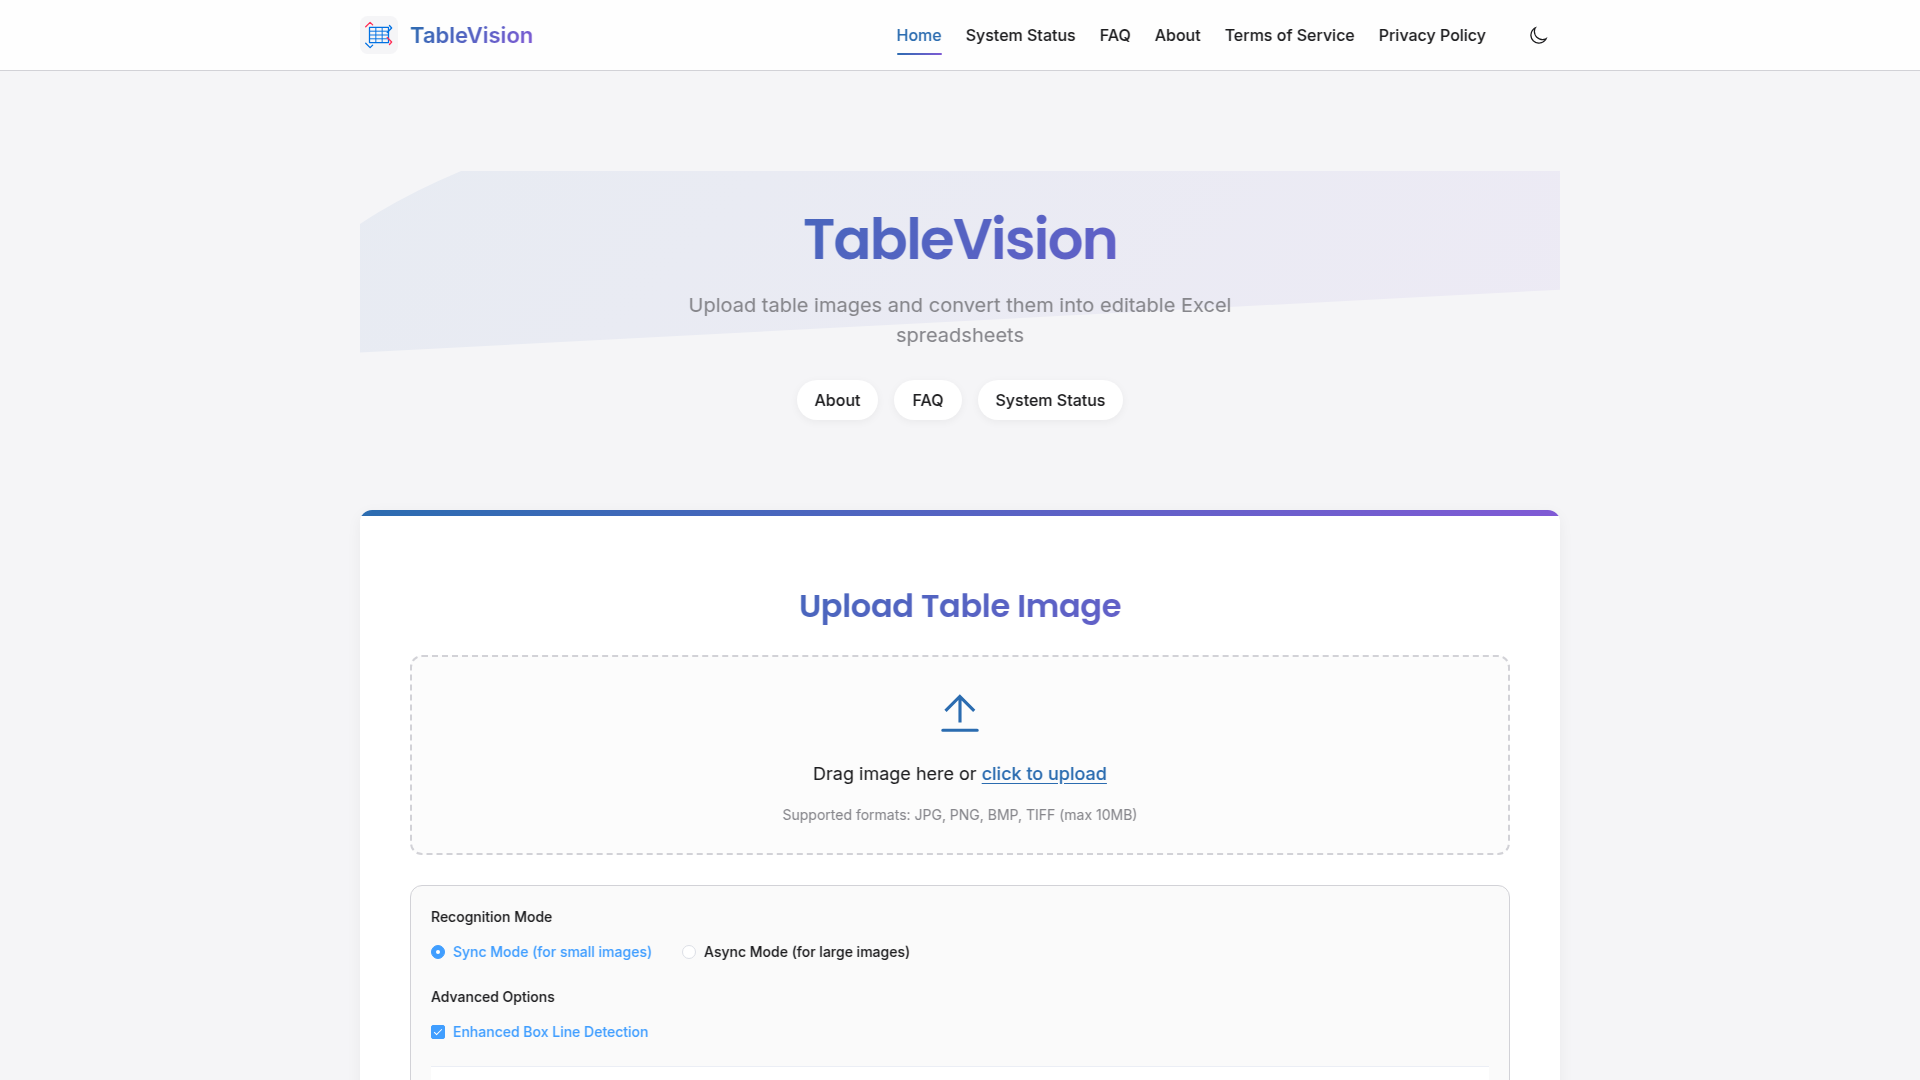The width and height of the screenshot is (1920, 1080).
Task: Select Async Mode radio button
Action: tap(689, 952)
